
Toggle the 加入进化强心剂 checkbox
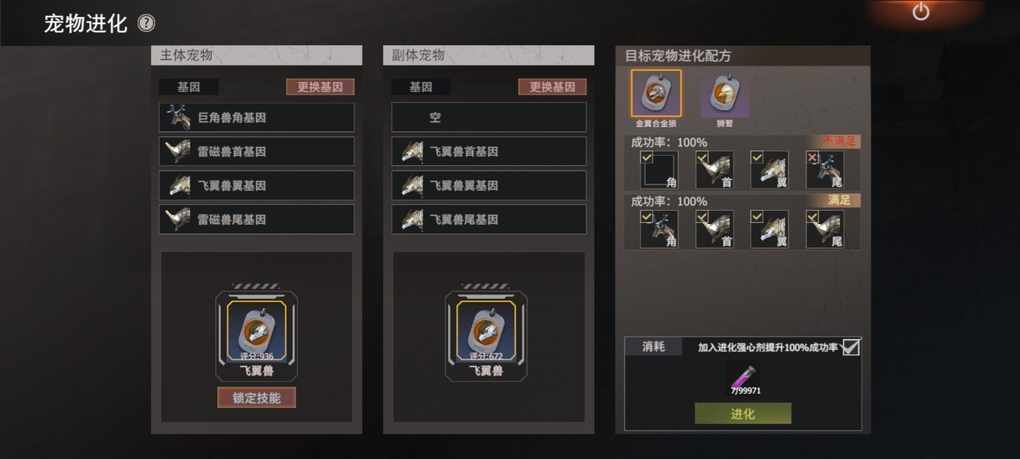[x=851, y=347]
